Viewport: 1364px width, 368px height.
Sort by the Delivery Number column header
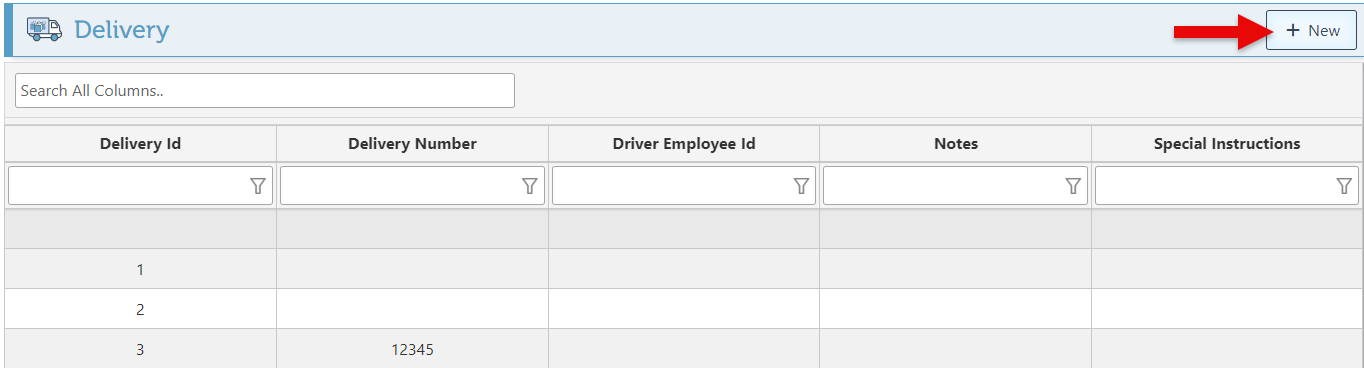[x=412, y=144]
